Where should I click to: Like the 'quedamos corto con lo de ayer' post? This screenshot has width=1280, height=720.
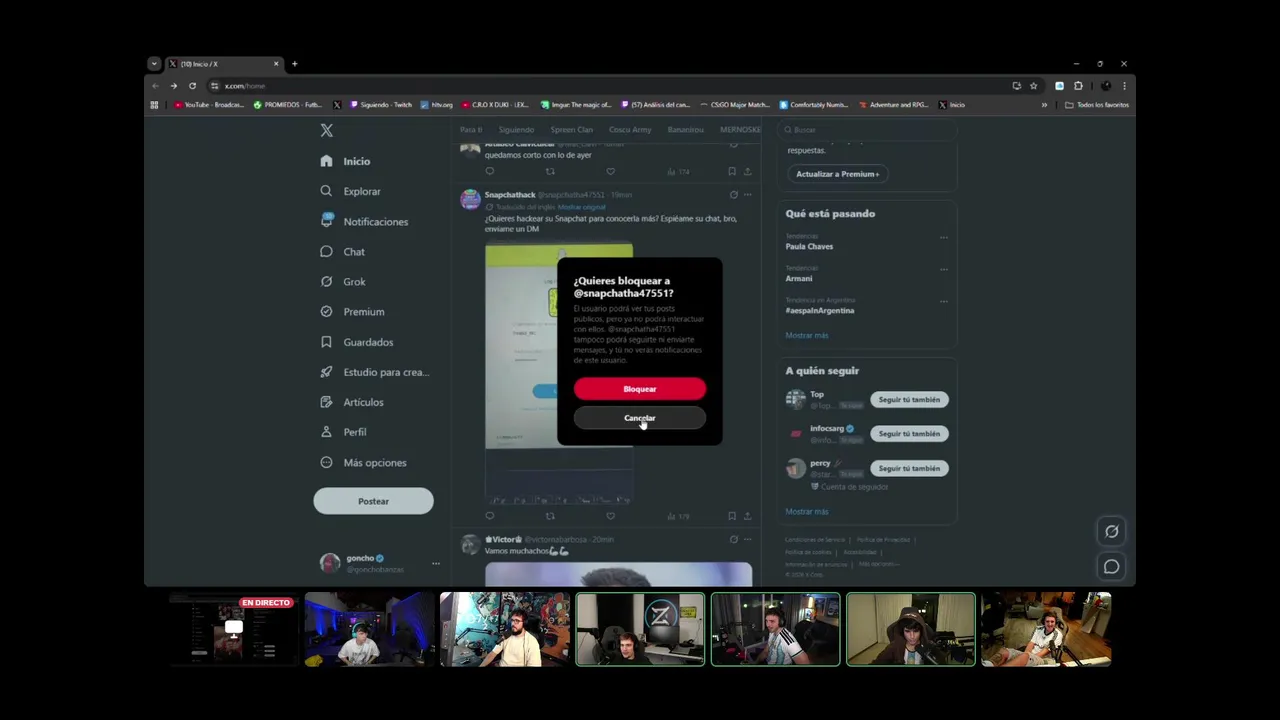610,171
